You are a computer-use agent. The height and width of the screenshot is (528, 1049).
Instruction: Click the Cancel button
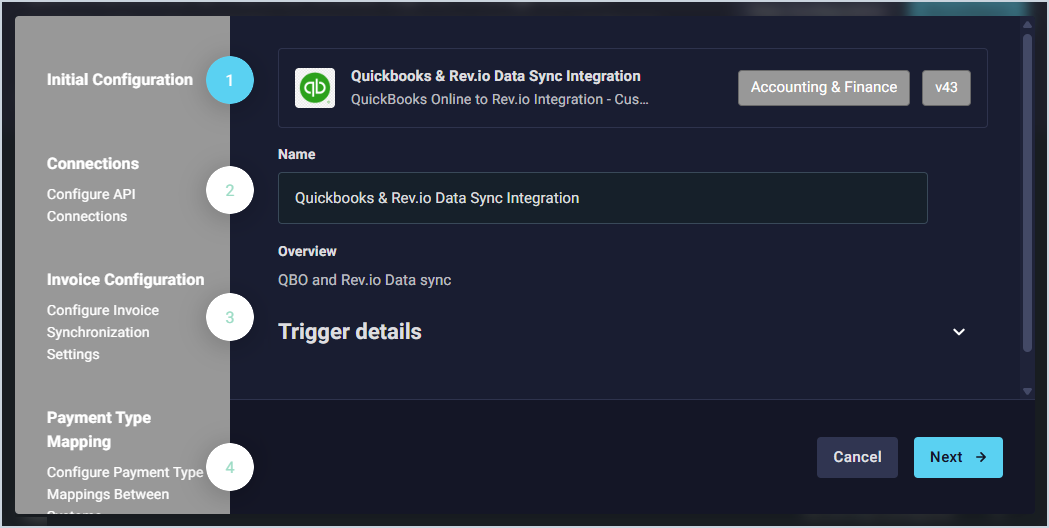(x=857, y=457)
